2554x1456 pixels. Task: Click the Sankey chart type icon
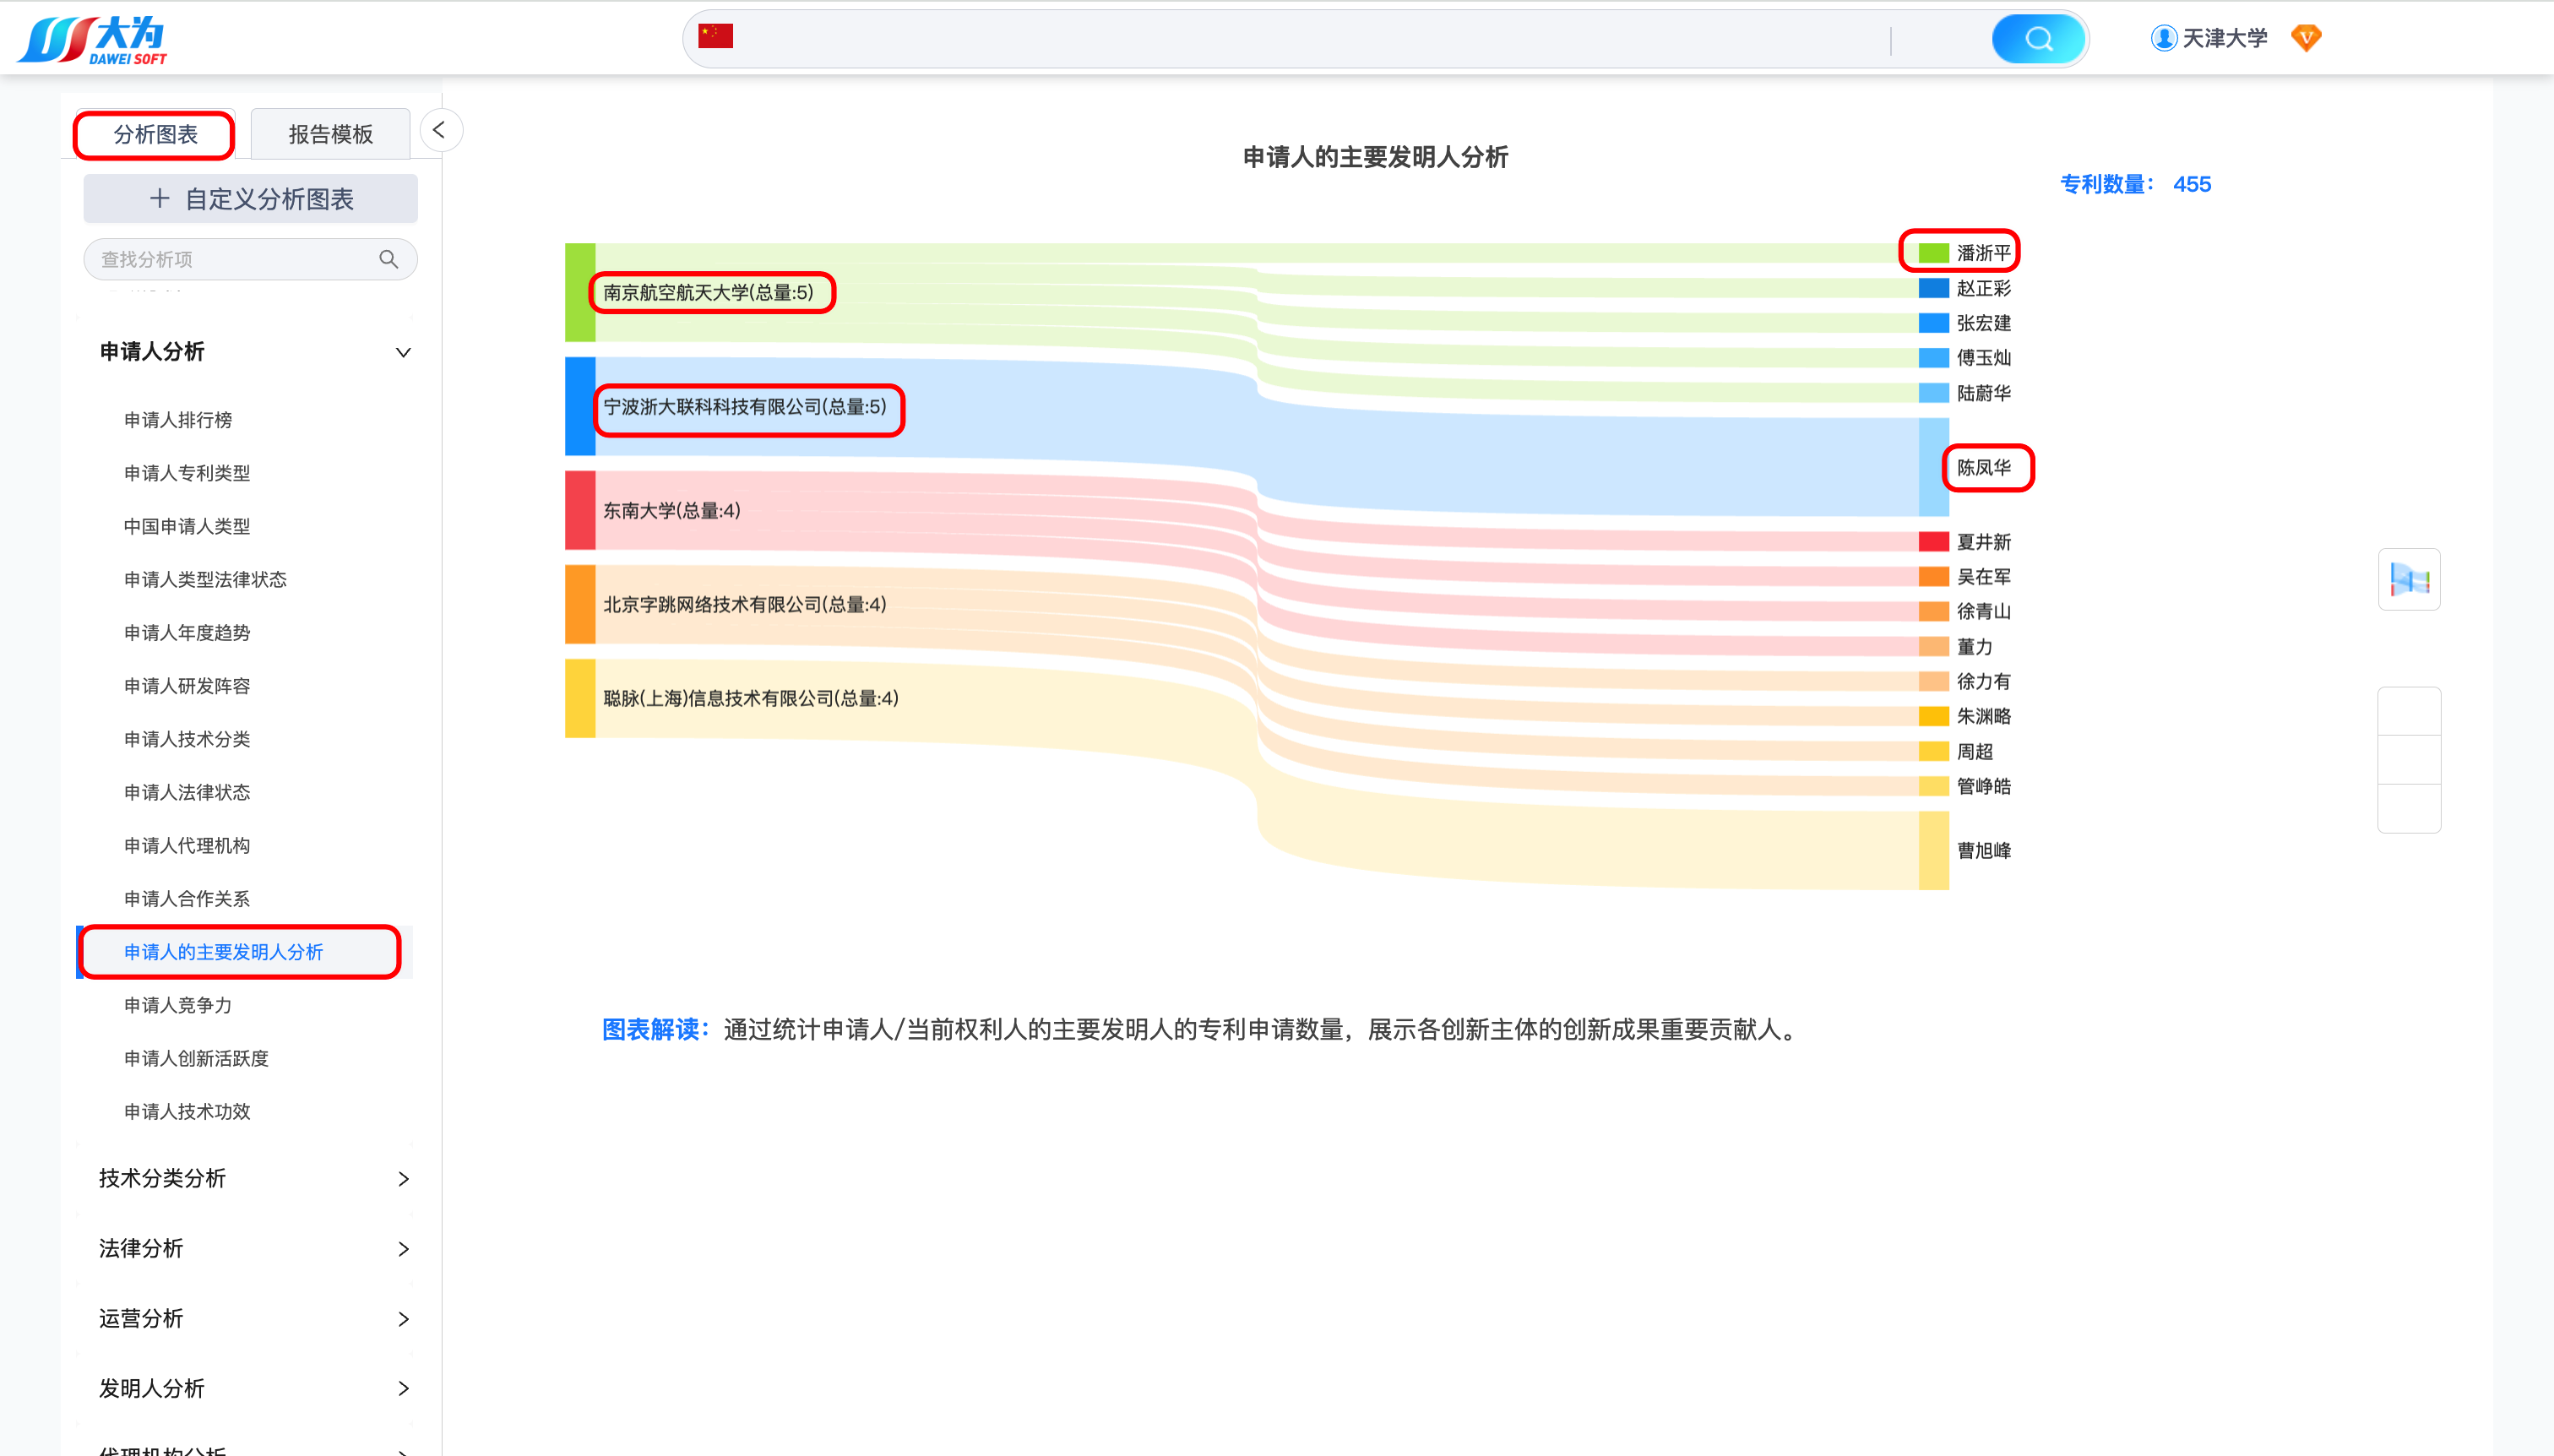coord(2408,579)
